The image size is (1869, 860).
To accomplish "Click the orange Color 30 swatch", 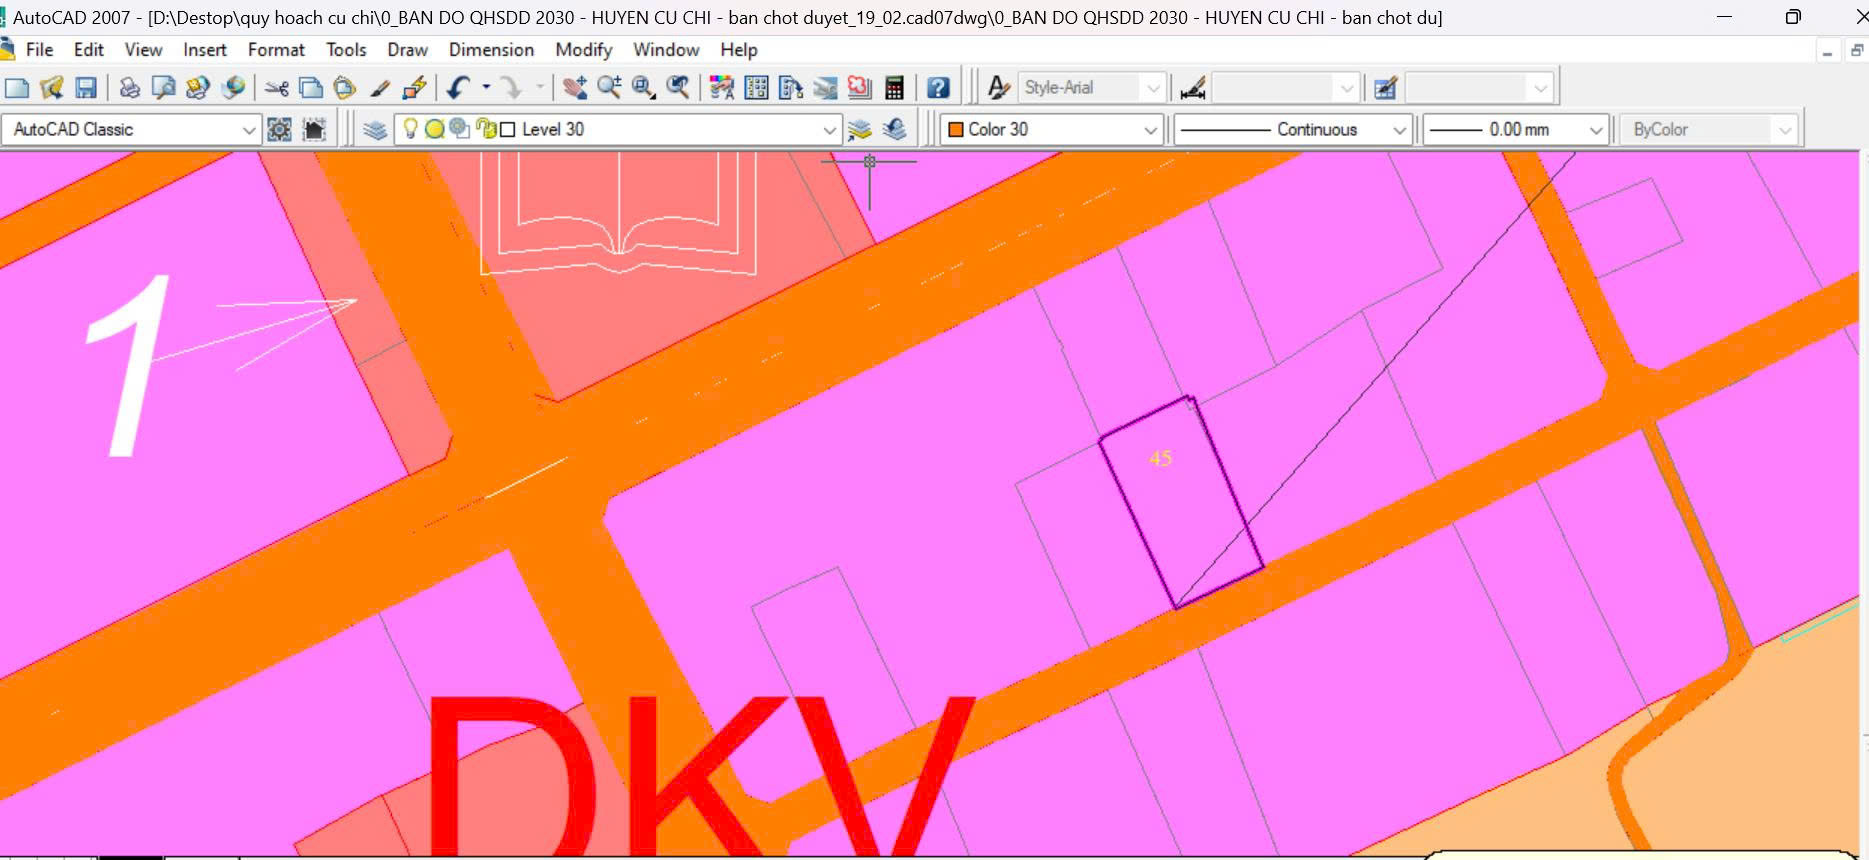I will click(955, 129).
